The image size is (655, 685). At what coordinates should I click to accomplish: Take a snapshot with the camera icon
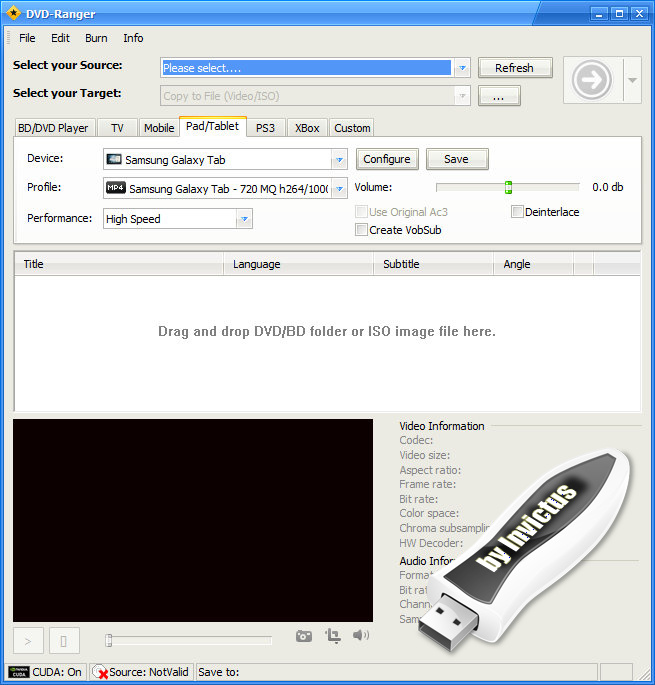click(304, 636)
